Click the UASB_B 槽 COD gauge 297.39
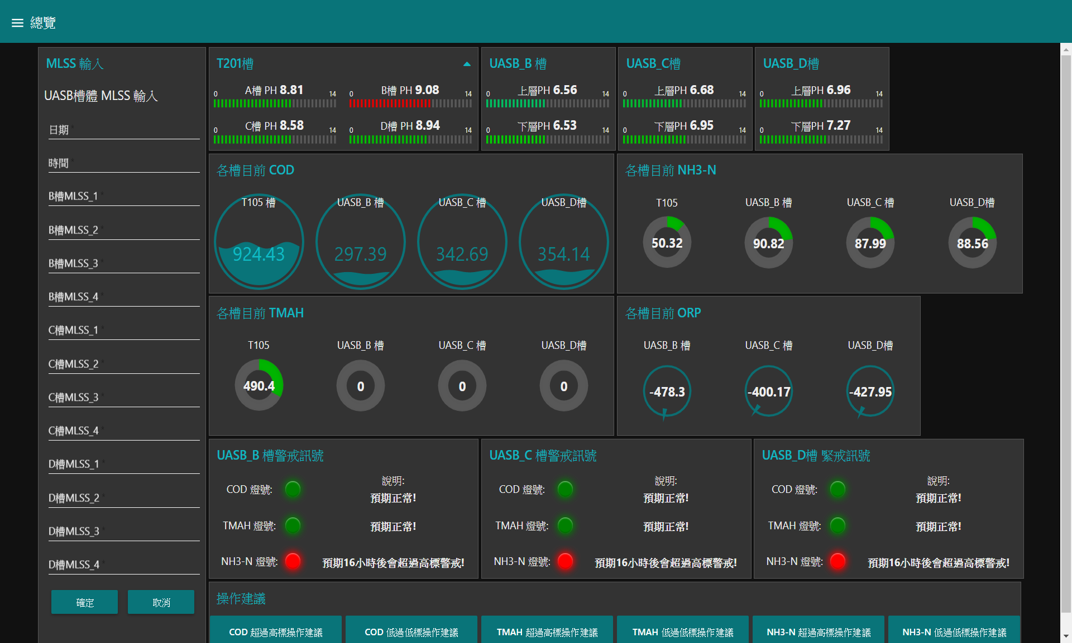 tap(360, 242)
